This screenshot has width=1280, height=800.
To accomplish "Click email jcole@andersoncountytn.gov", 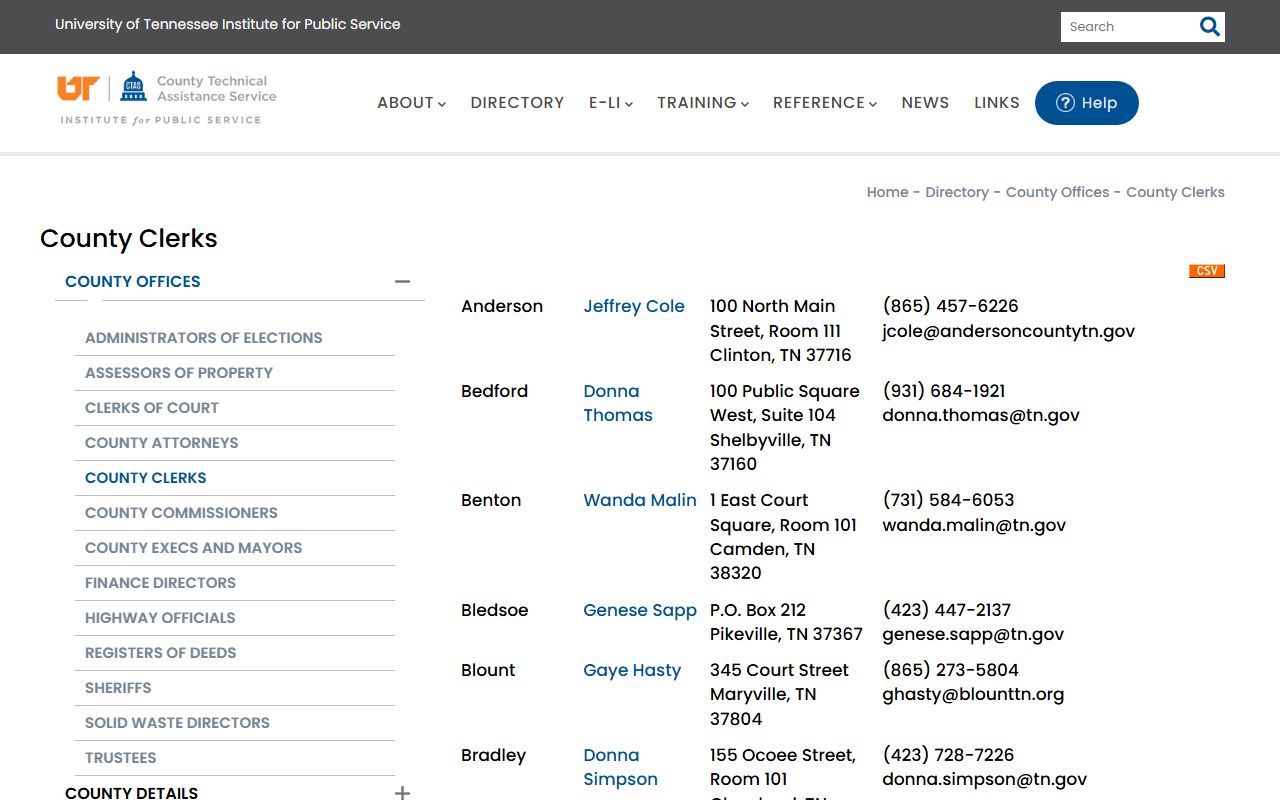I will 1008,331.
